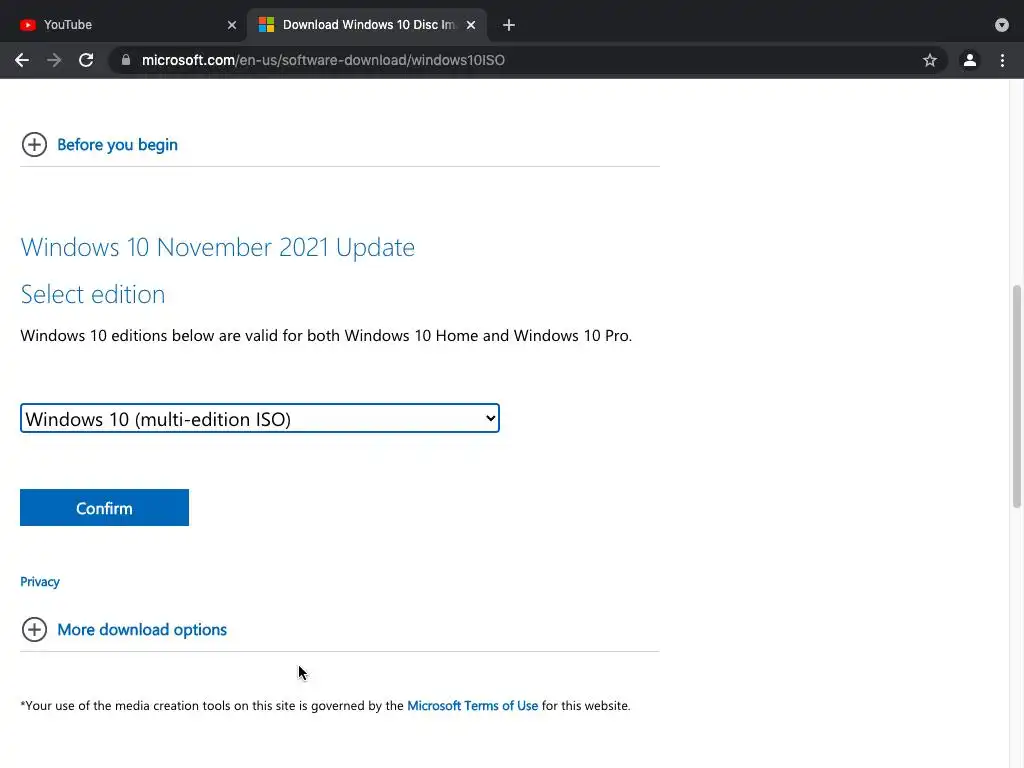Click the padlock site info icon
The width and height of the screenshot is (1024, 768).
(x=126, y=60)
